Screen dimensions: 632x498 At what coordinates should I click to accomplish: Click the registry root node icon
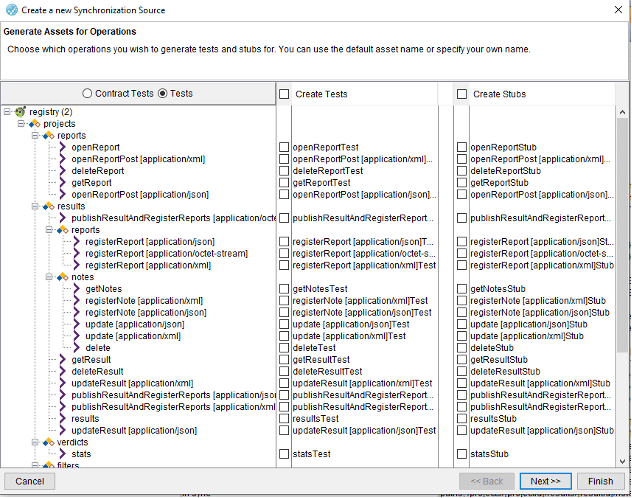coord(20,112)
